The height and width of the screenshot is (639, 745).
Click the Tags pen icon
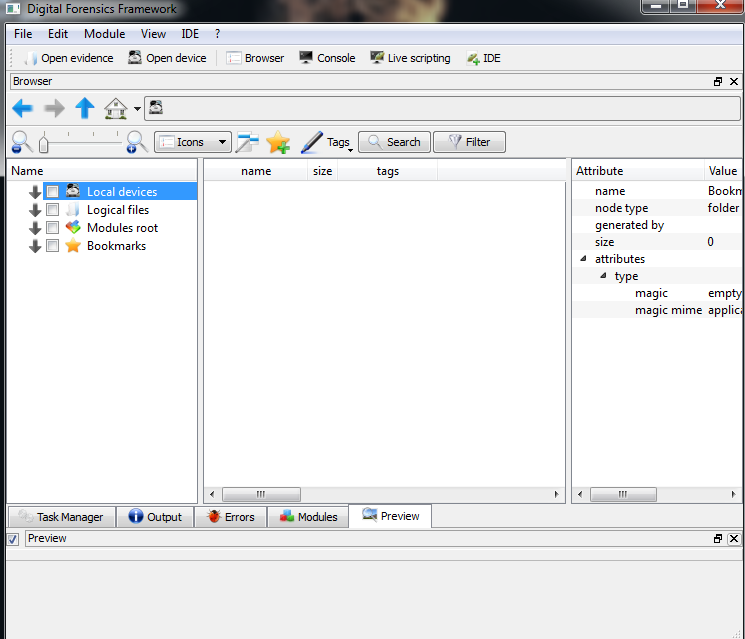click(312, 142)
